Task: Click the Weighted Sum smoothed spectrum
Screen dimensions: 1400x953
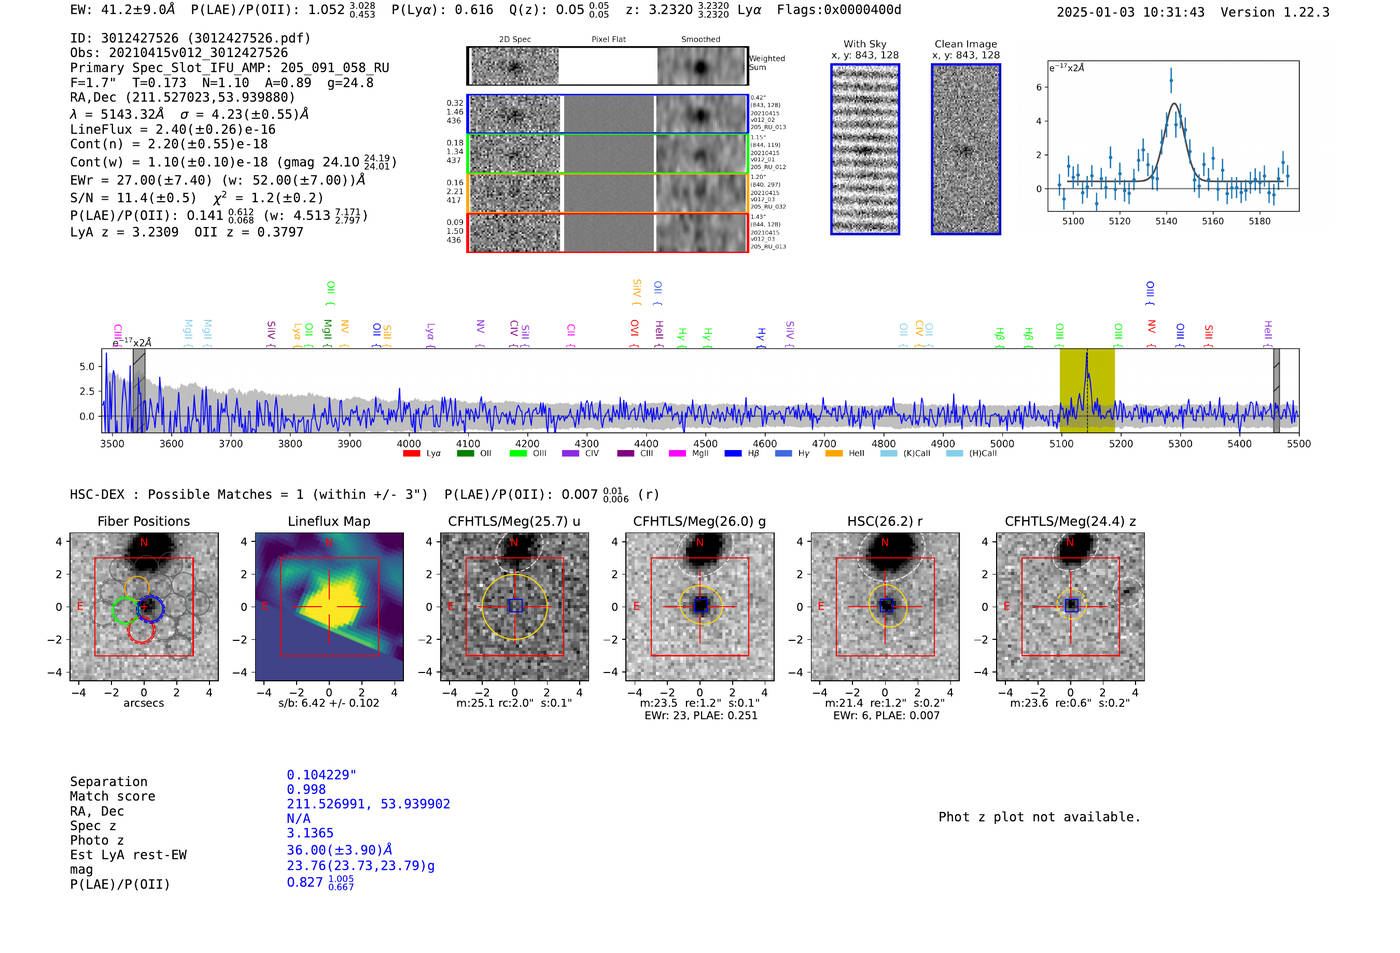Action: point(701,66)
